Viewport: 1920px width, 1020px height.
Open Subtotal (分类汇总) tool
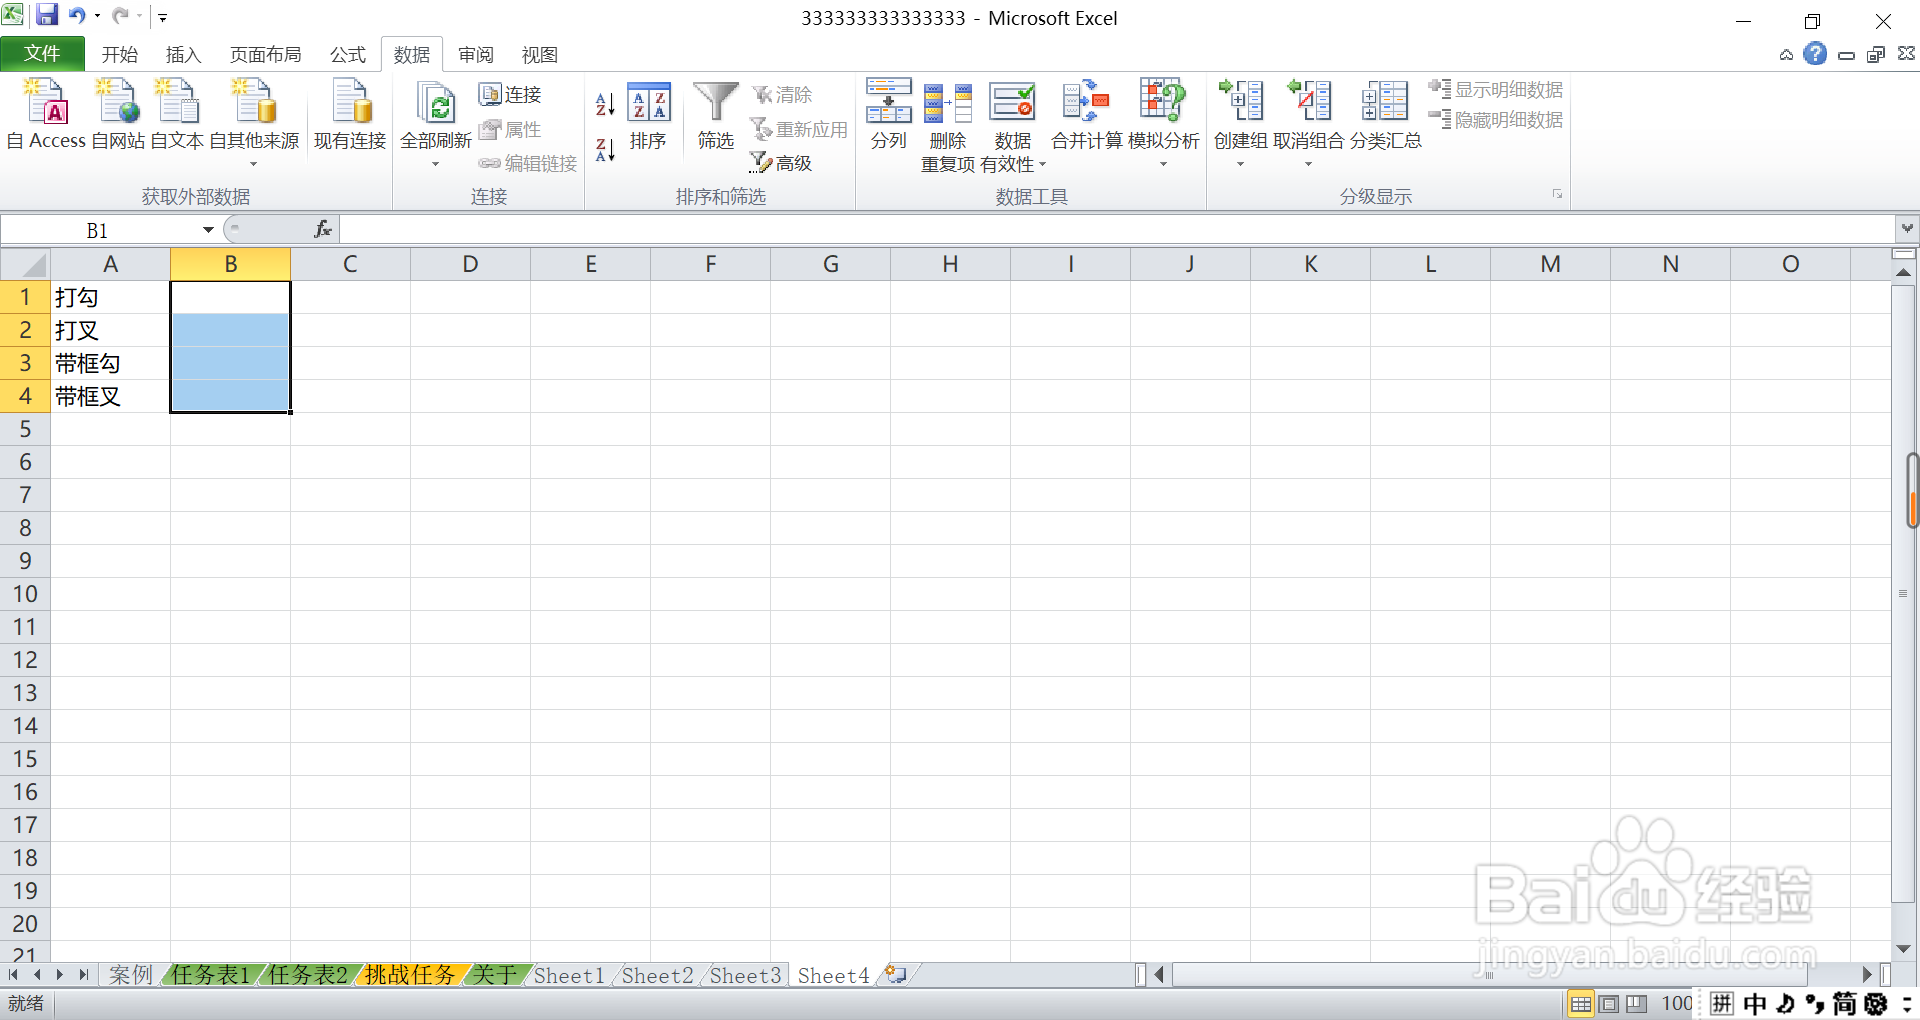1385,115
